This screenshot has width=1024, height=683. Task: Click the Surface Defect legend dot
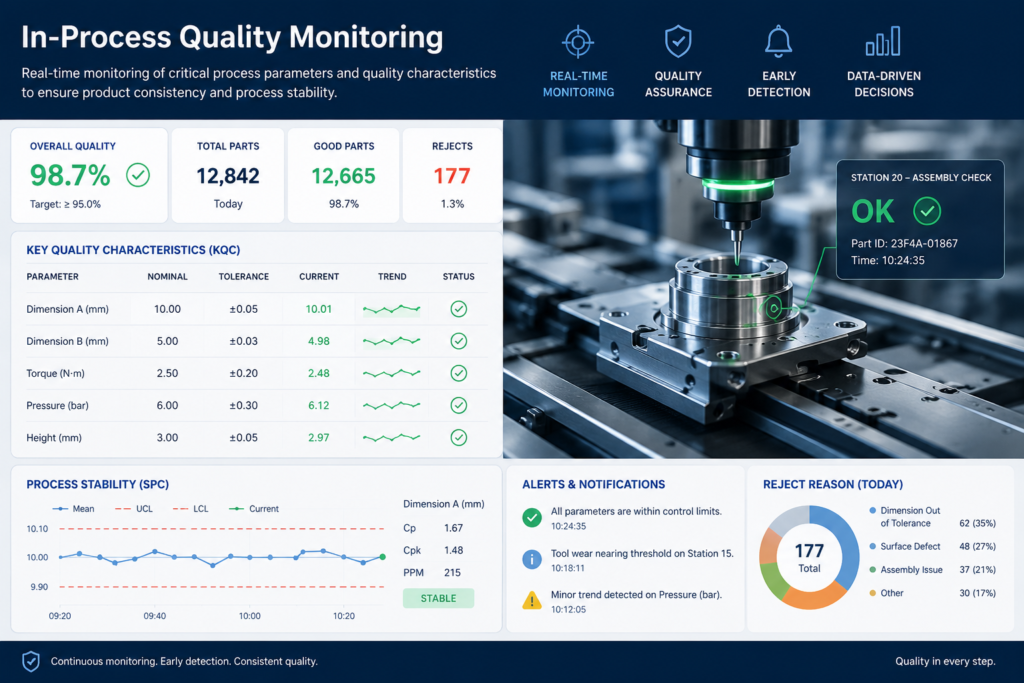[x=872, y=546]
